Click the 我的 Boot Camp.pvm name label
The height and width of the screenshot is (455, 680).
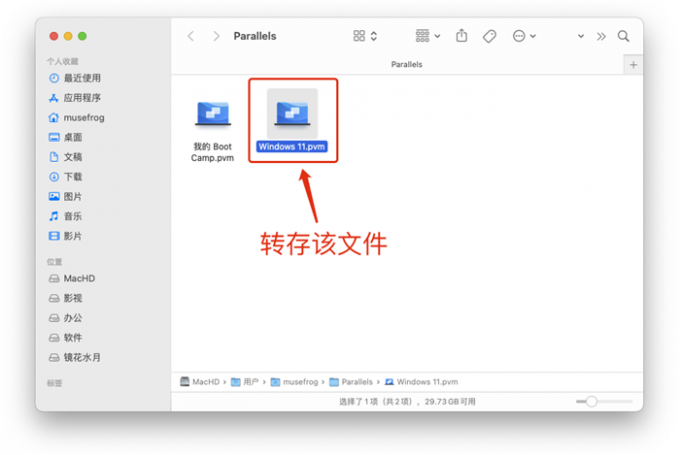click(x=212, y=152)
